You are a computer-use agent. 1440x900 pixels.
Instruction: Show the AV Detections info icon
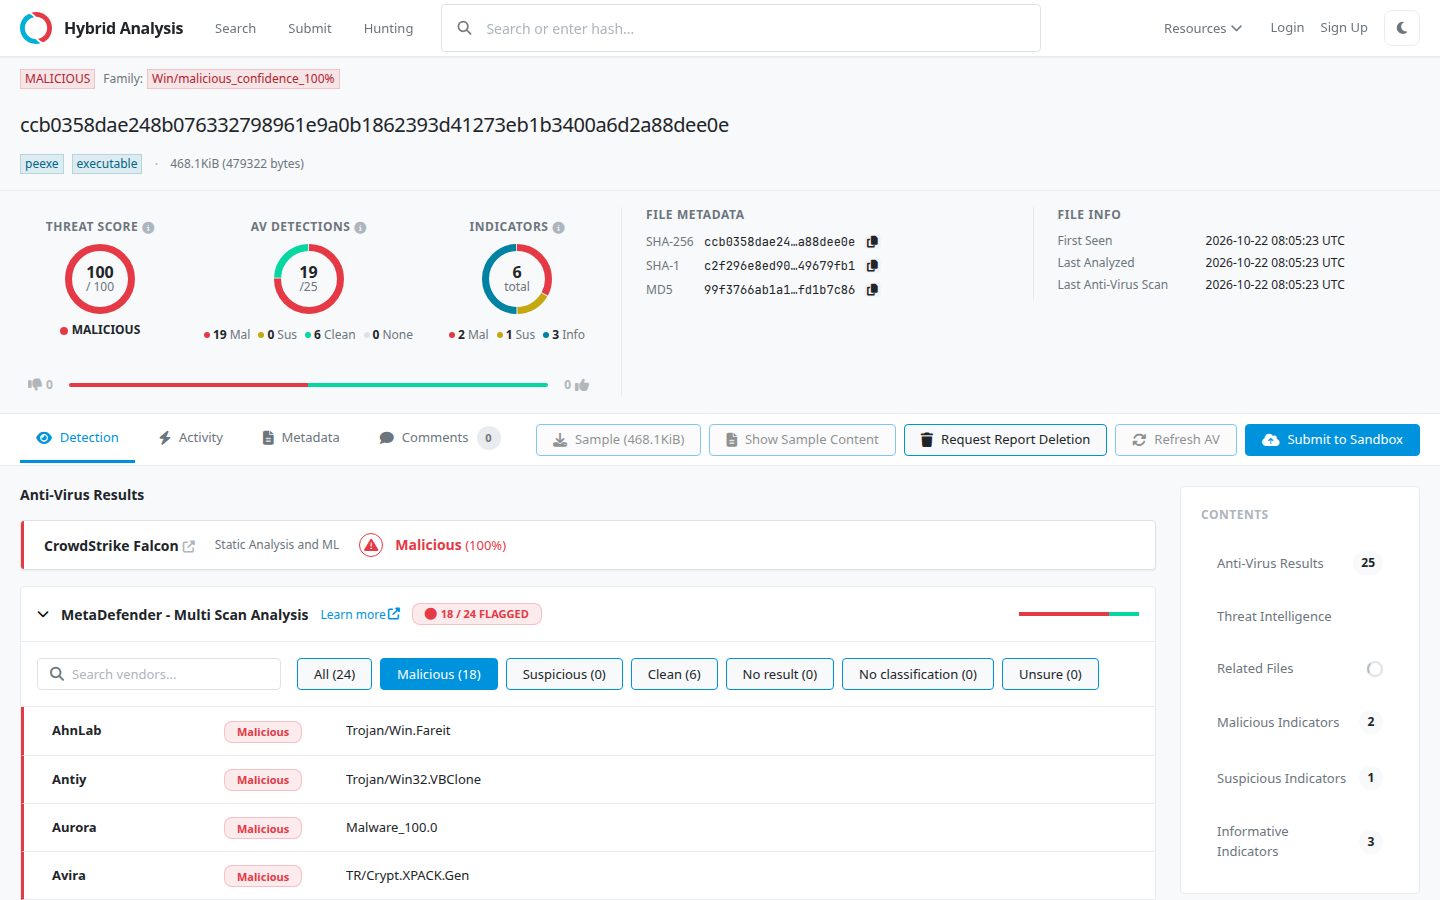click(360, 228)
